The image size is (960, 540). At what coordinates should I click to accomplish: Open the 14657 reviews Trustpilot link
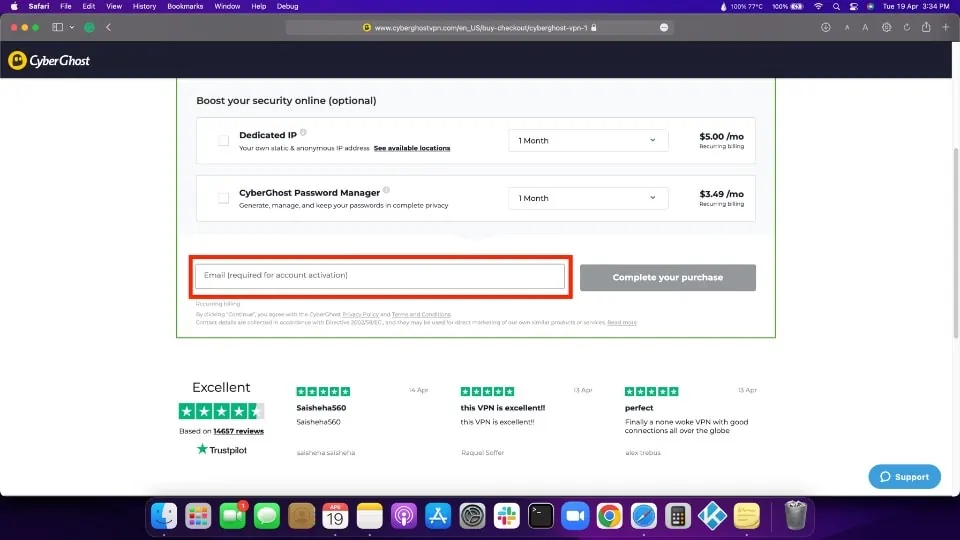coord(238,431)
